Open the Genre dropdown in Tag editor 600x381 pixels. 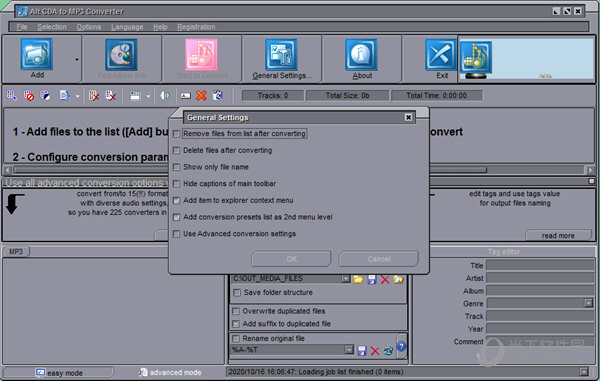pos(588,303)
